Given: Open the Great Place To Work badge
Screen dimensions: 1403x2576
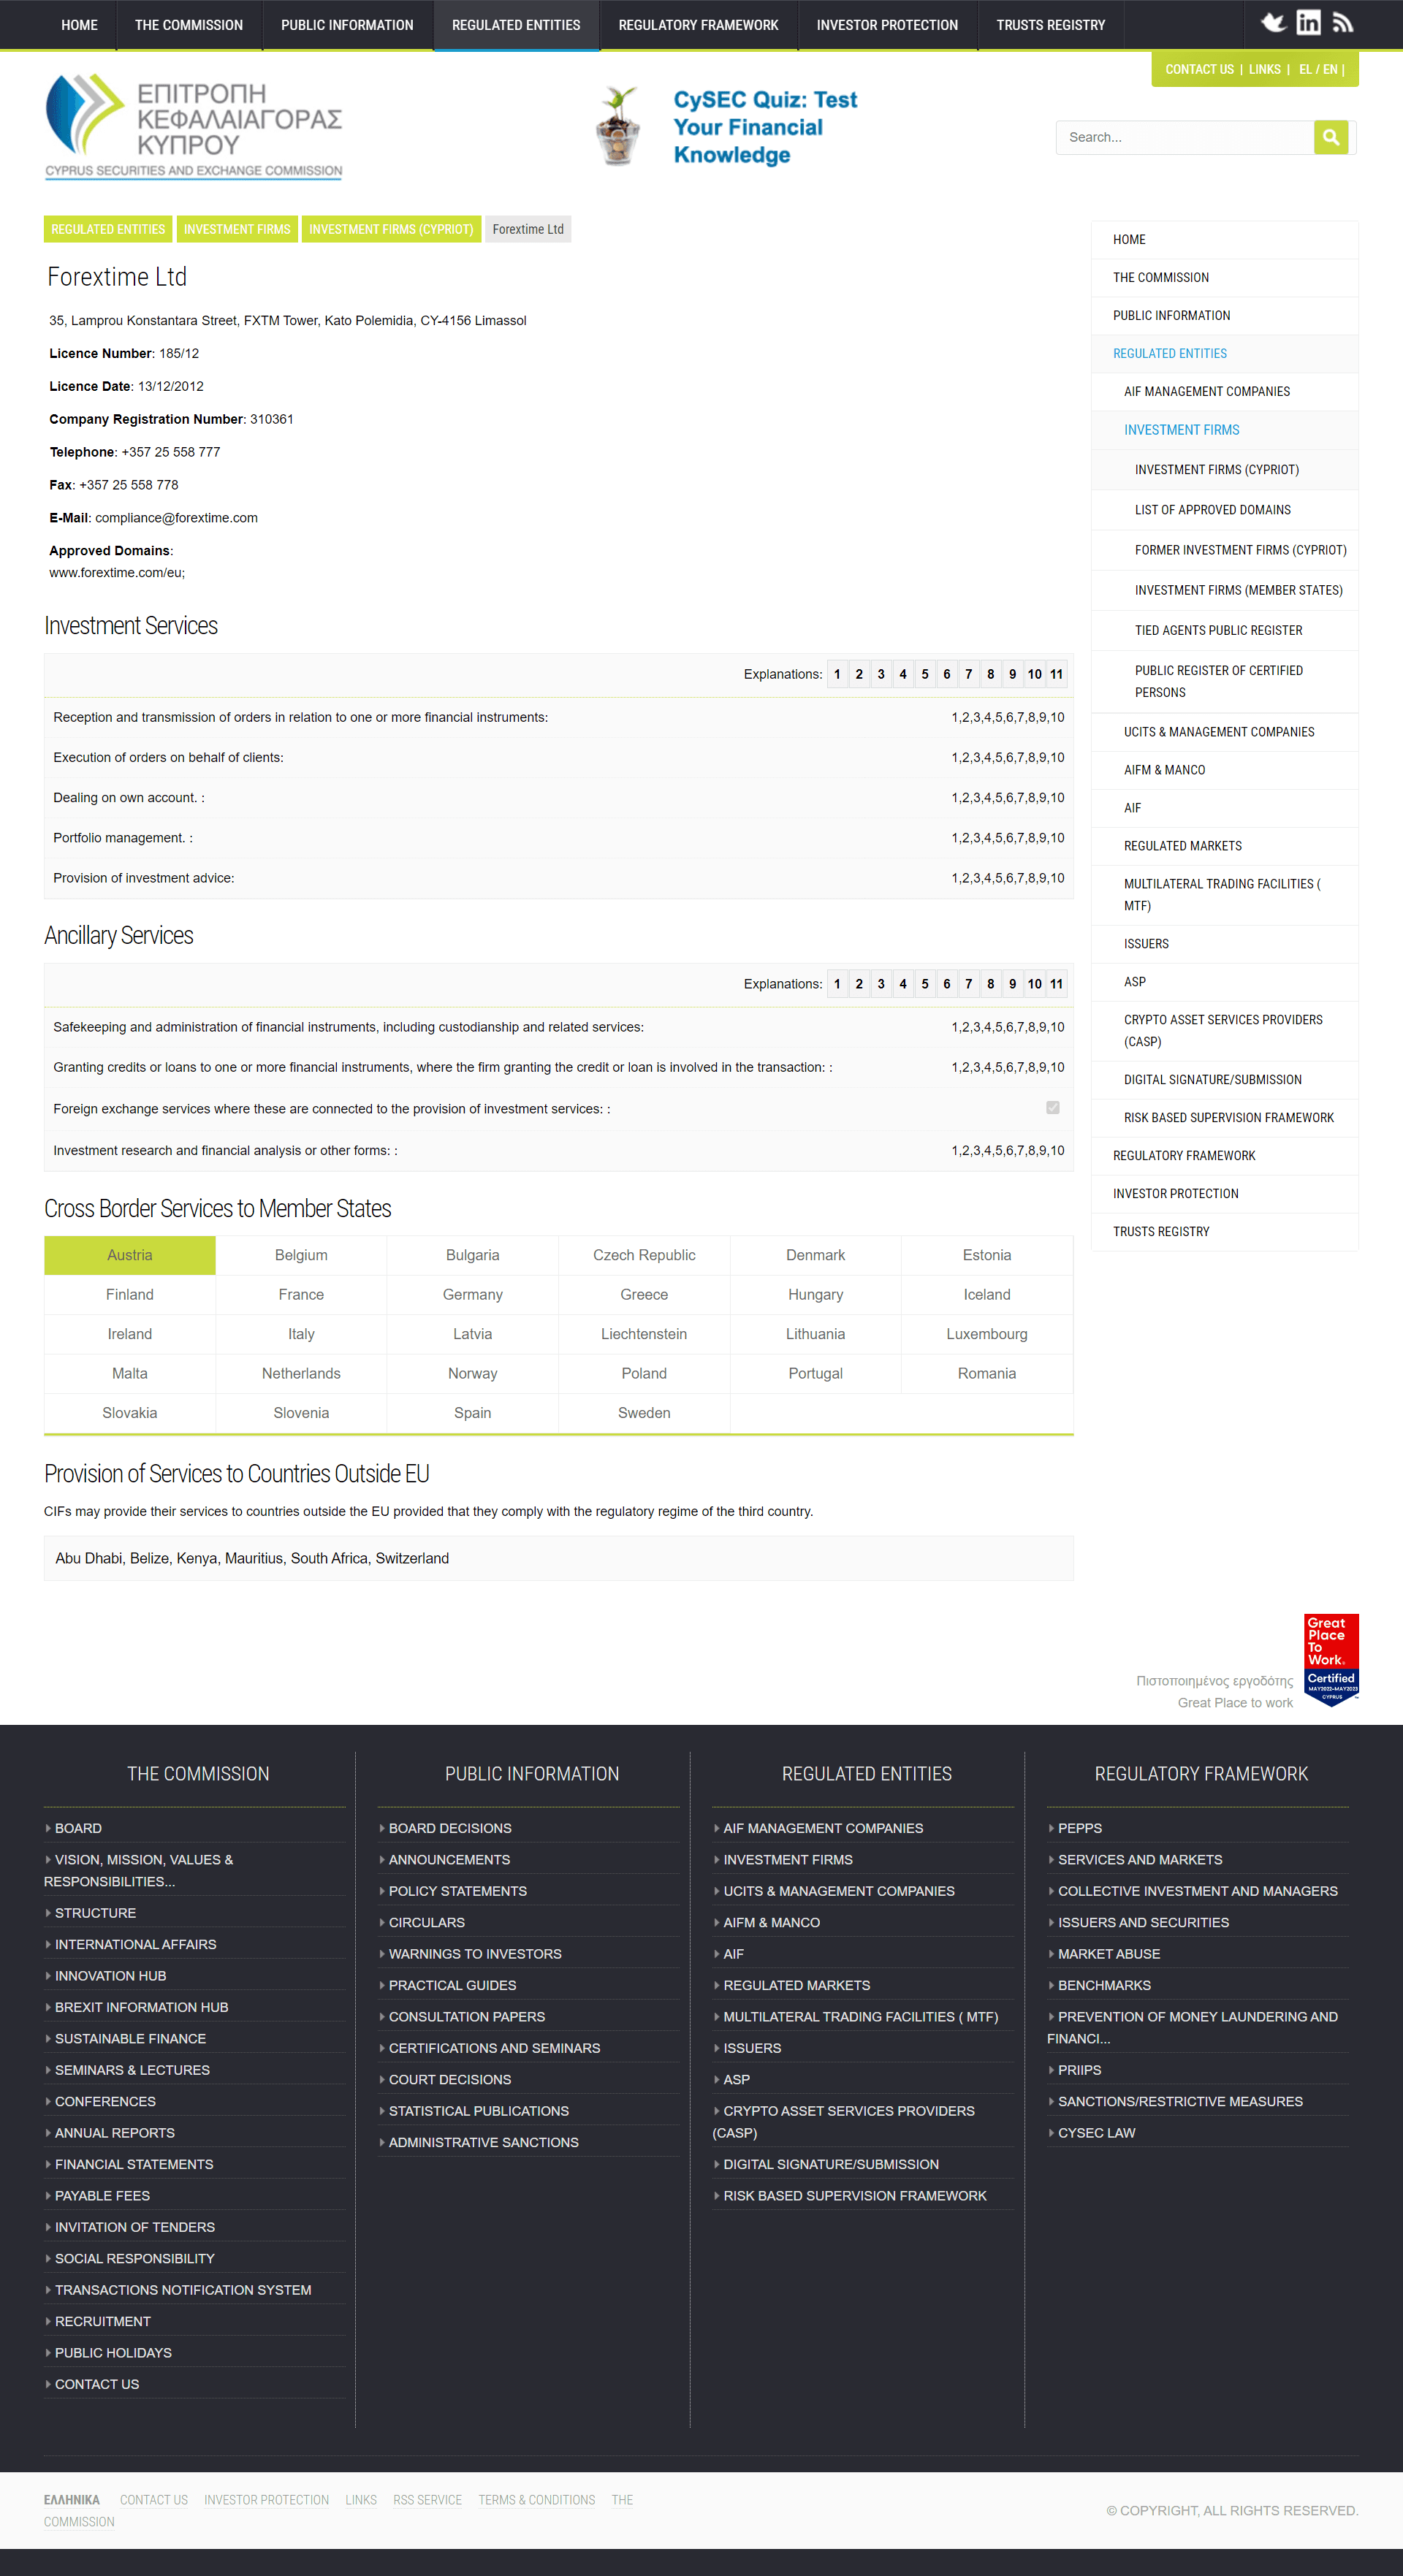Looking at the screenshot, I should pyautogui.click(x=1330, y=1659).
